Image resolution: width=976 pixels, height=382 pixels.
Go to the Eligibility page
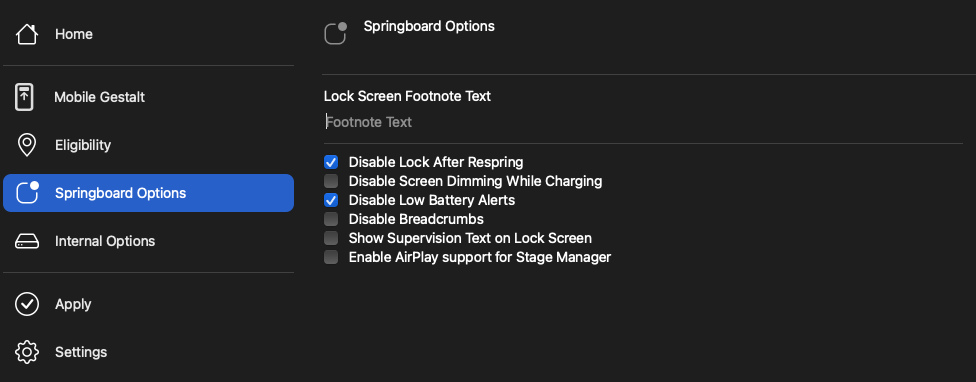point(83,145)
